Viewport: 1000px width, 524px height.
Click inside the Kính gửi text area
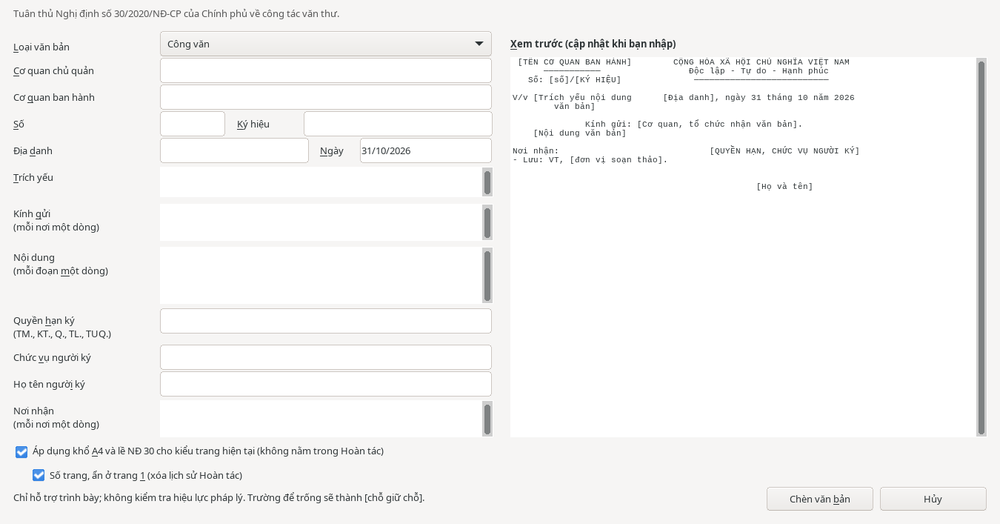pyautogui.click(x=321, y=222)
